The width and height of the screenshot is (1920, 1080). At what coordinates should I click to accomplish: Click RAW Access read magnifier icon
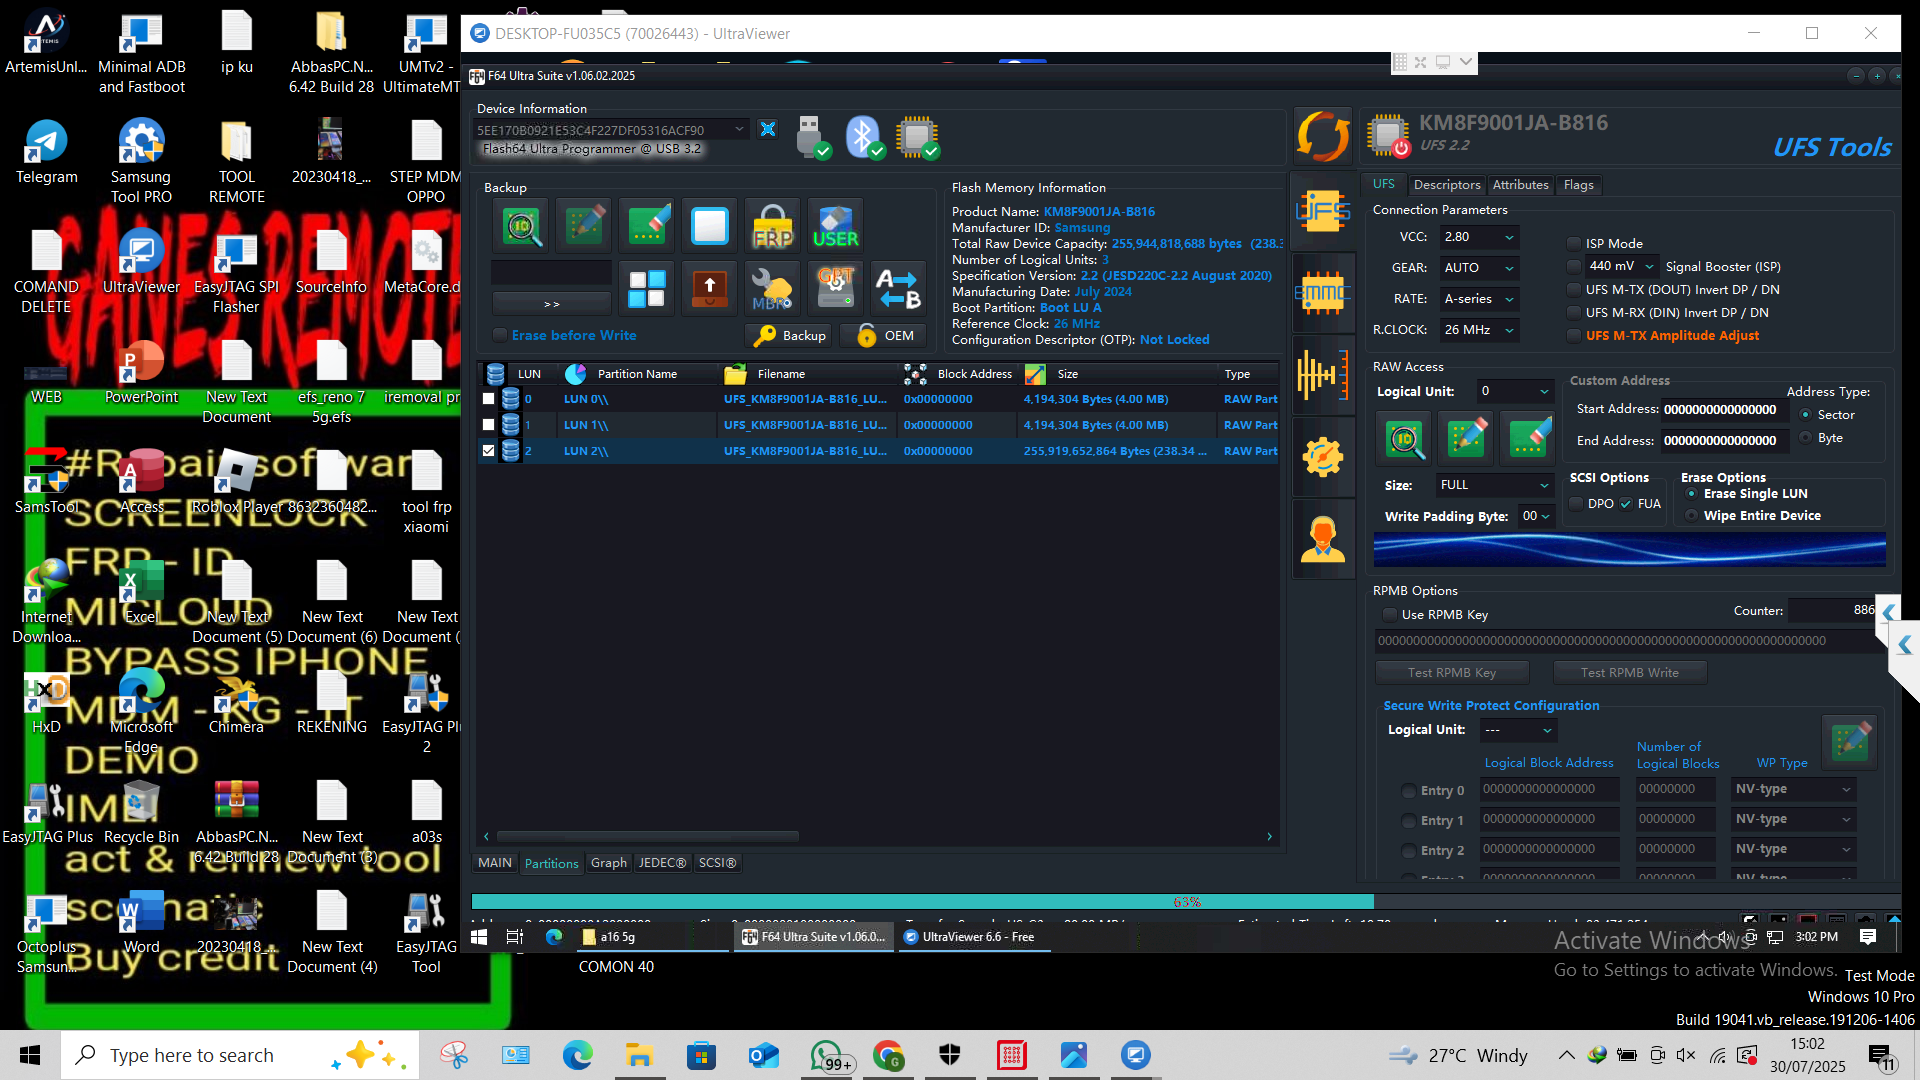(x=1404, y=438)
